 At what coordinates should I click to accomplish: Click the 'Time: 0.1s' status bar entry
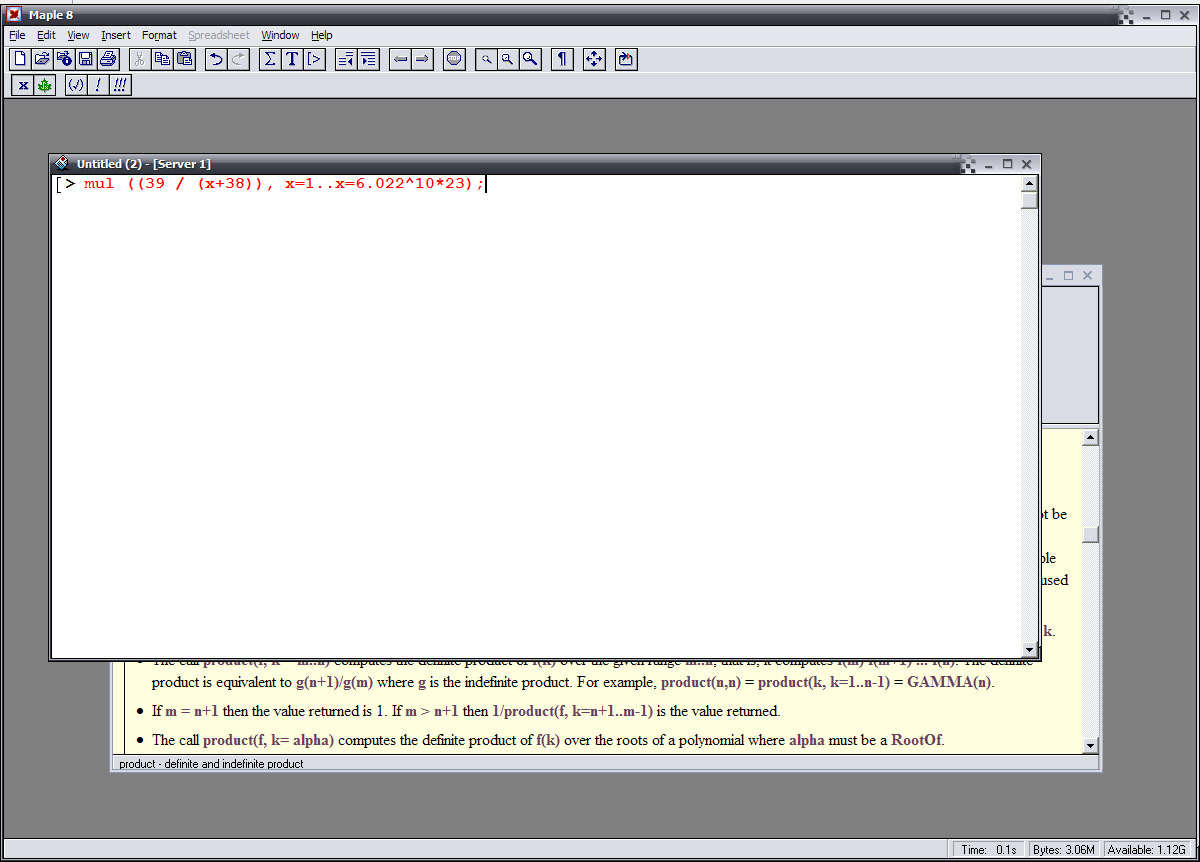point(988,849)
